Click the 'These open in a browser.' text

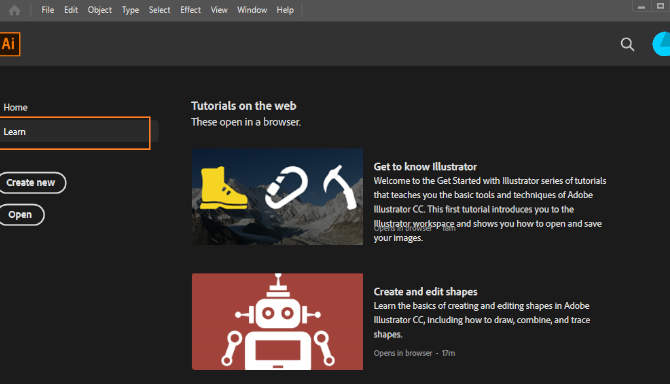(x=246, y=122)
